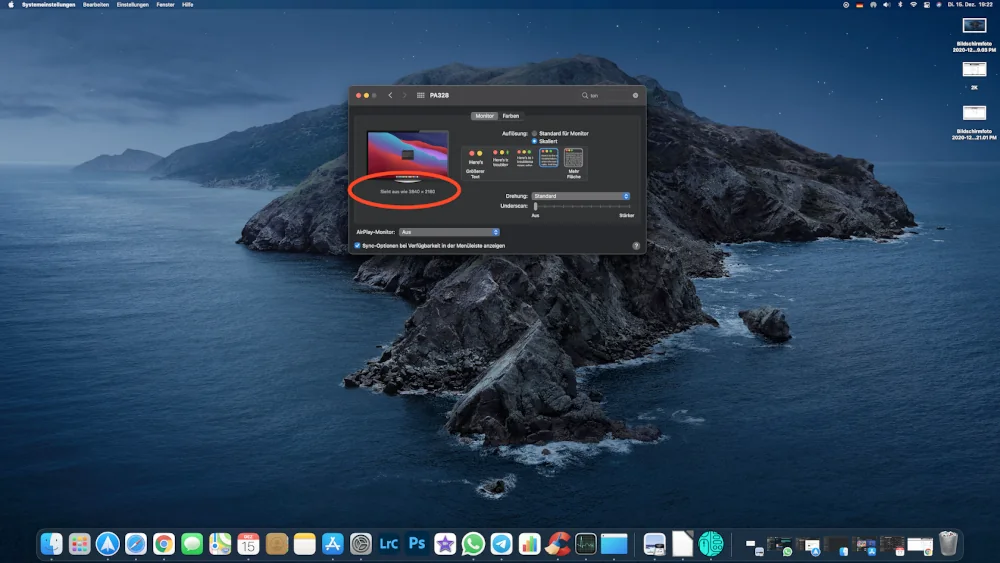Switch to the Farben tab

[511, 116]
